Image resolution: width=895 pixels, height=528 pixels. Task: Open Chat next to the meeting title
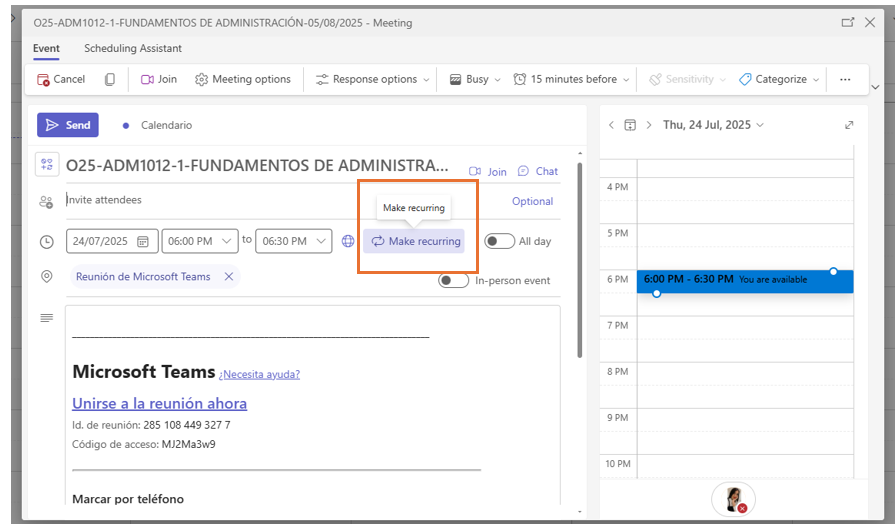(x=538, y=171)
